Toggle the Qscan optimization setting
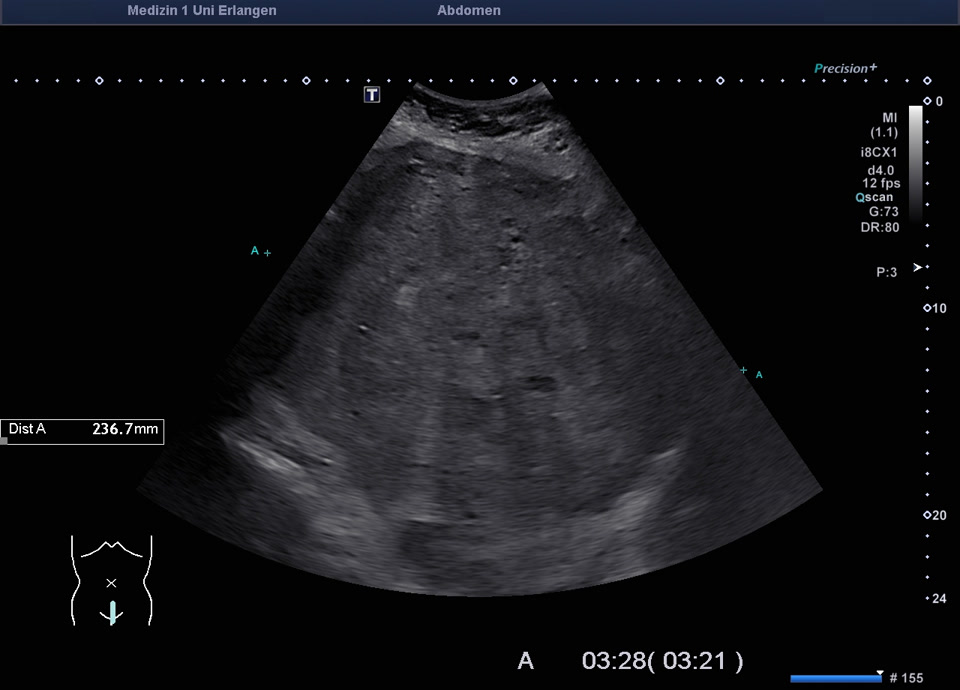The image size is (960, 690). (x=874, y=197)
